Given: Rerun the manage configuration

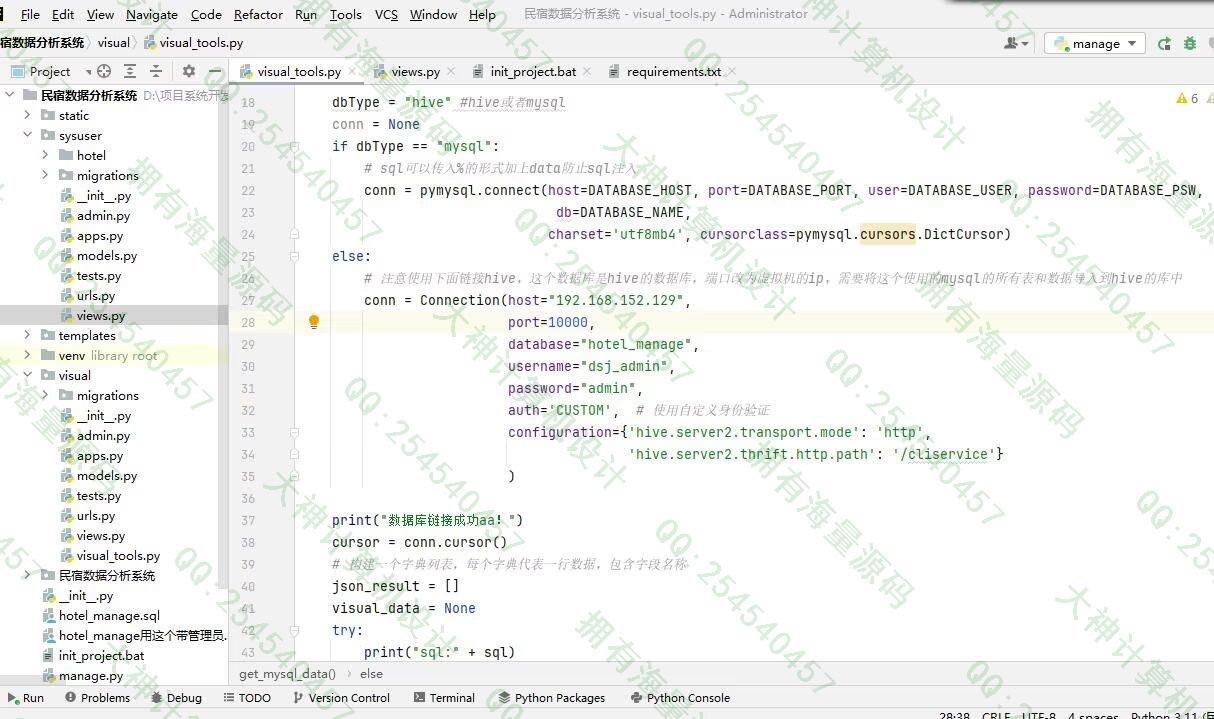Looking at the screenshot, I should (1164, 43).
